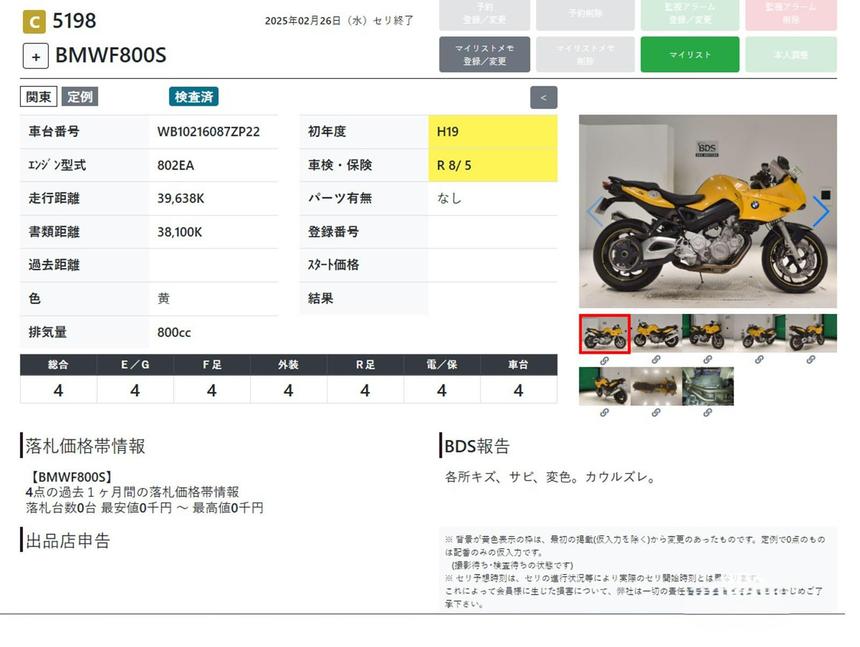The image size is (860, 647).
Task: Click link icon under second thumbnail
Action: click(x=656, y=360)
